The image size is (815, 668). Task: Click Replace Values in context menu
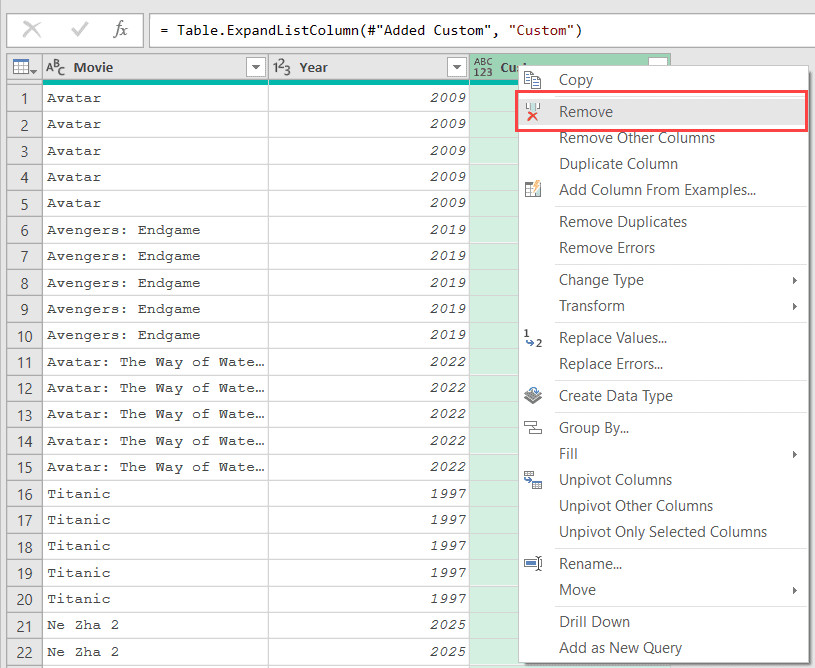pos(613,338)
